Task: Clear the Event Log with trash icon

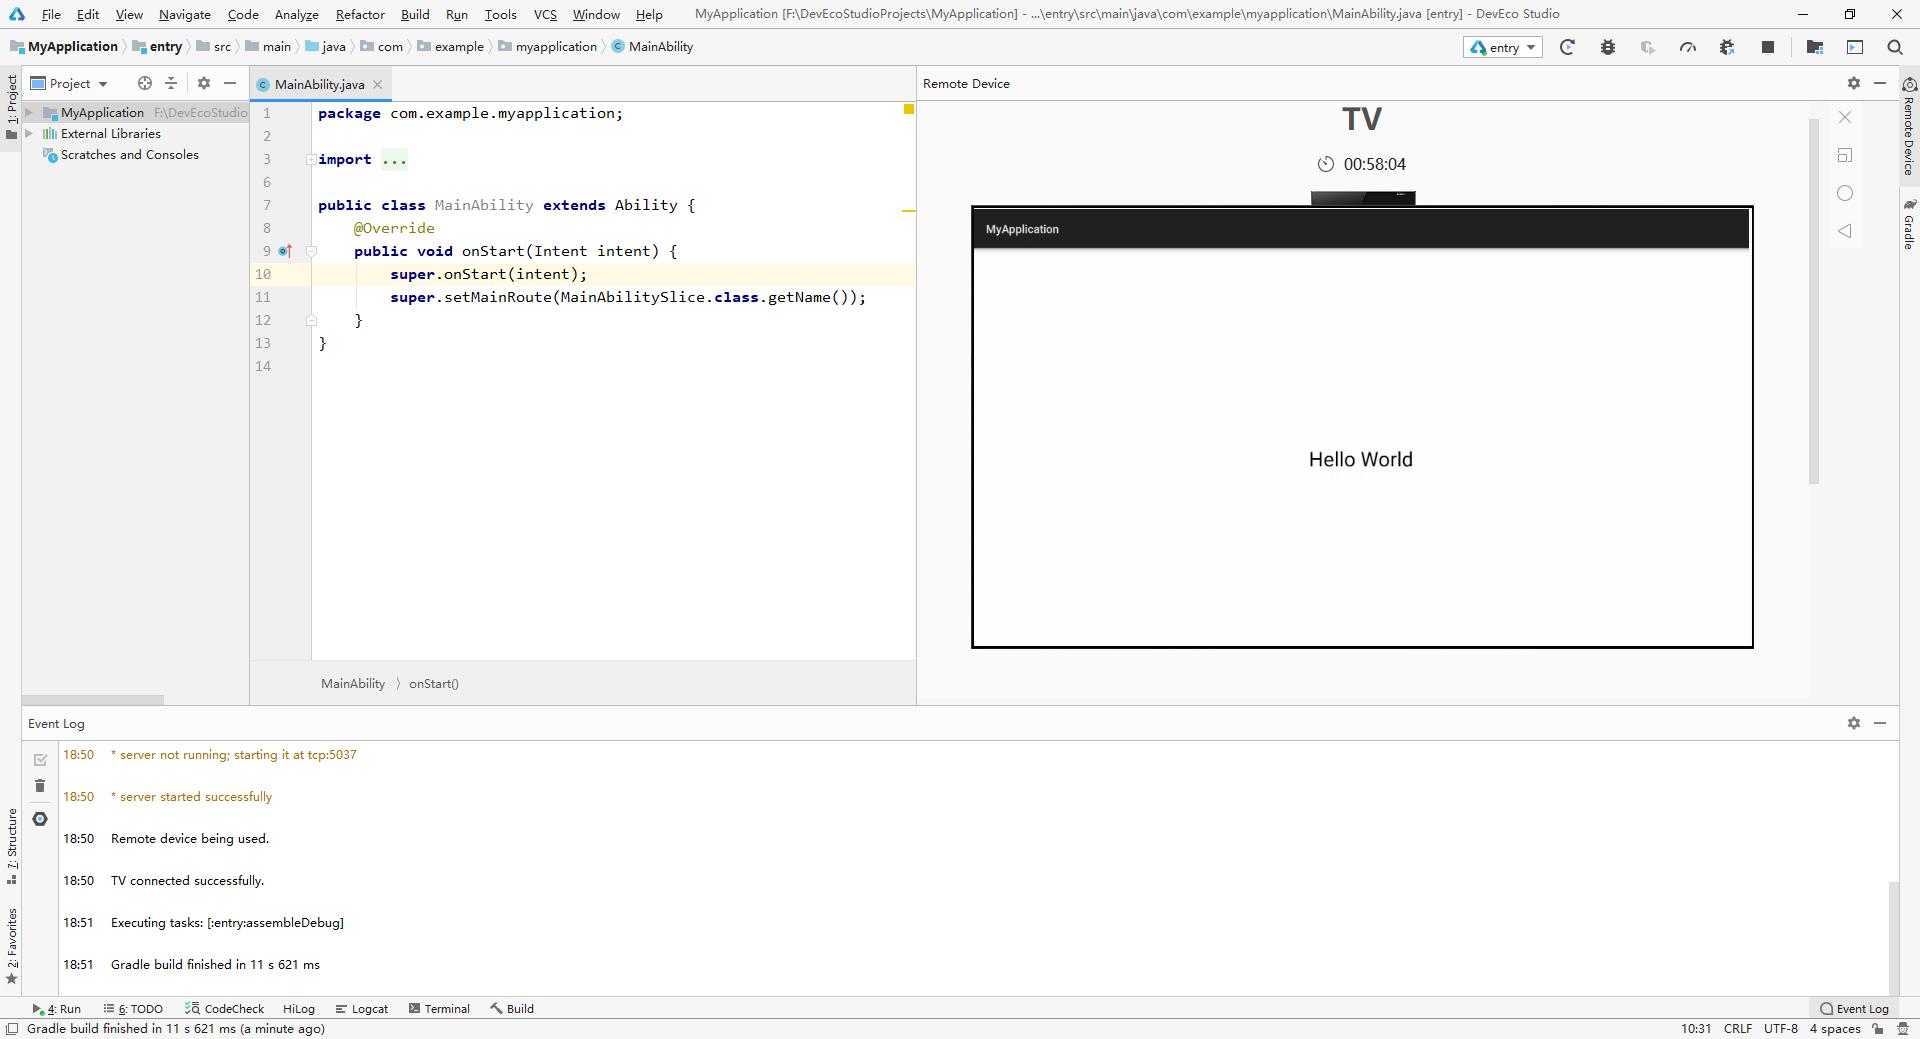Action: 40,786
